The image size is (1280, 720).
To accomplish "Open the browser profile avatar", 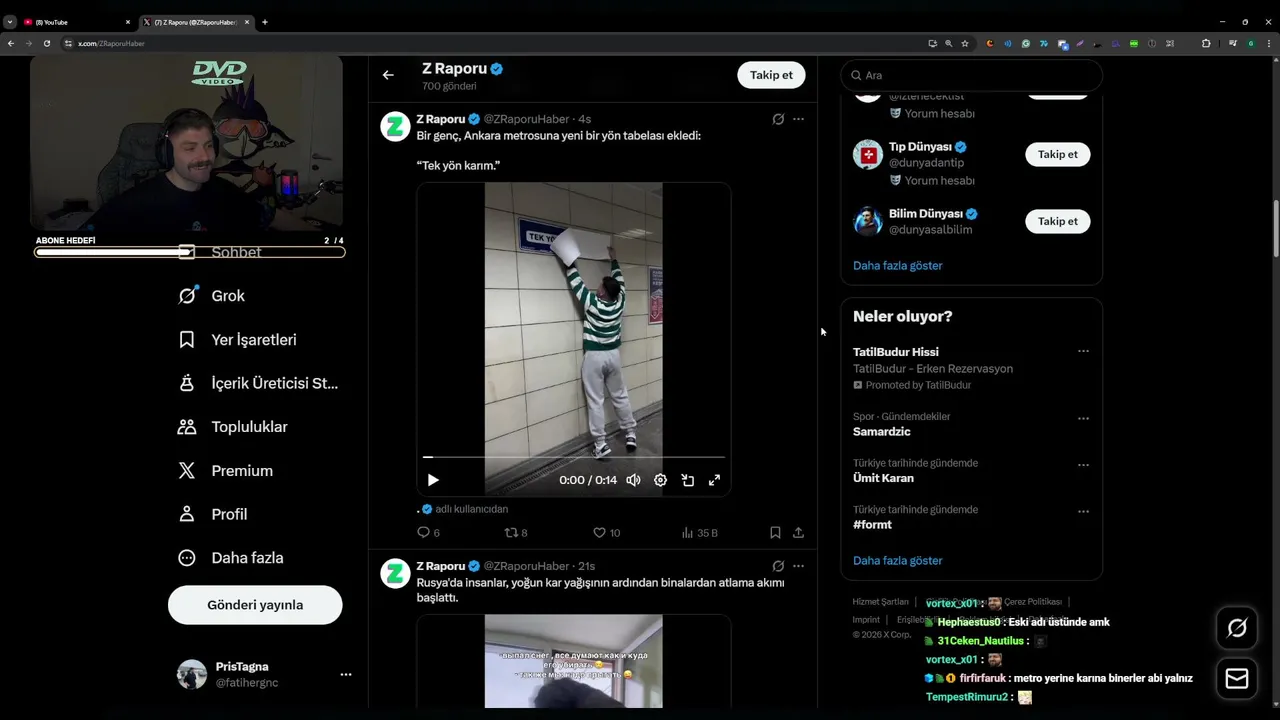I will tap(1251, 43).
